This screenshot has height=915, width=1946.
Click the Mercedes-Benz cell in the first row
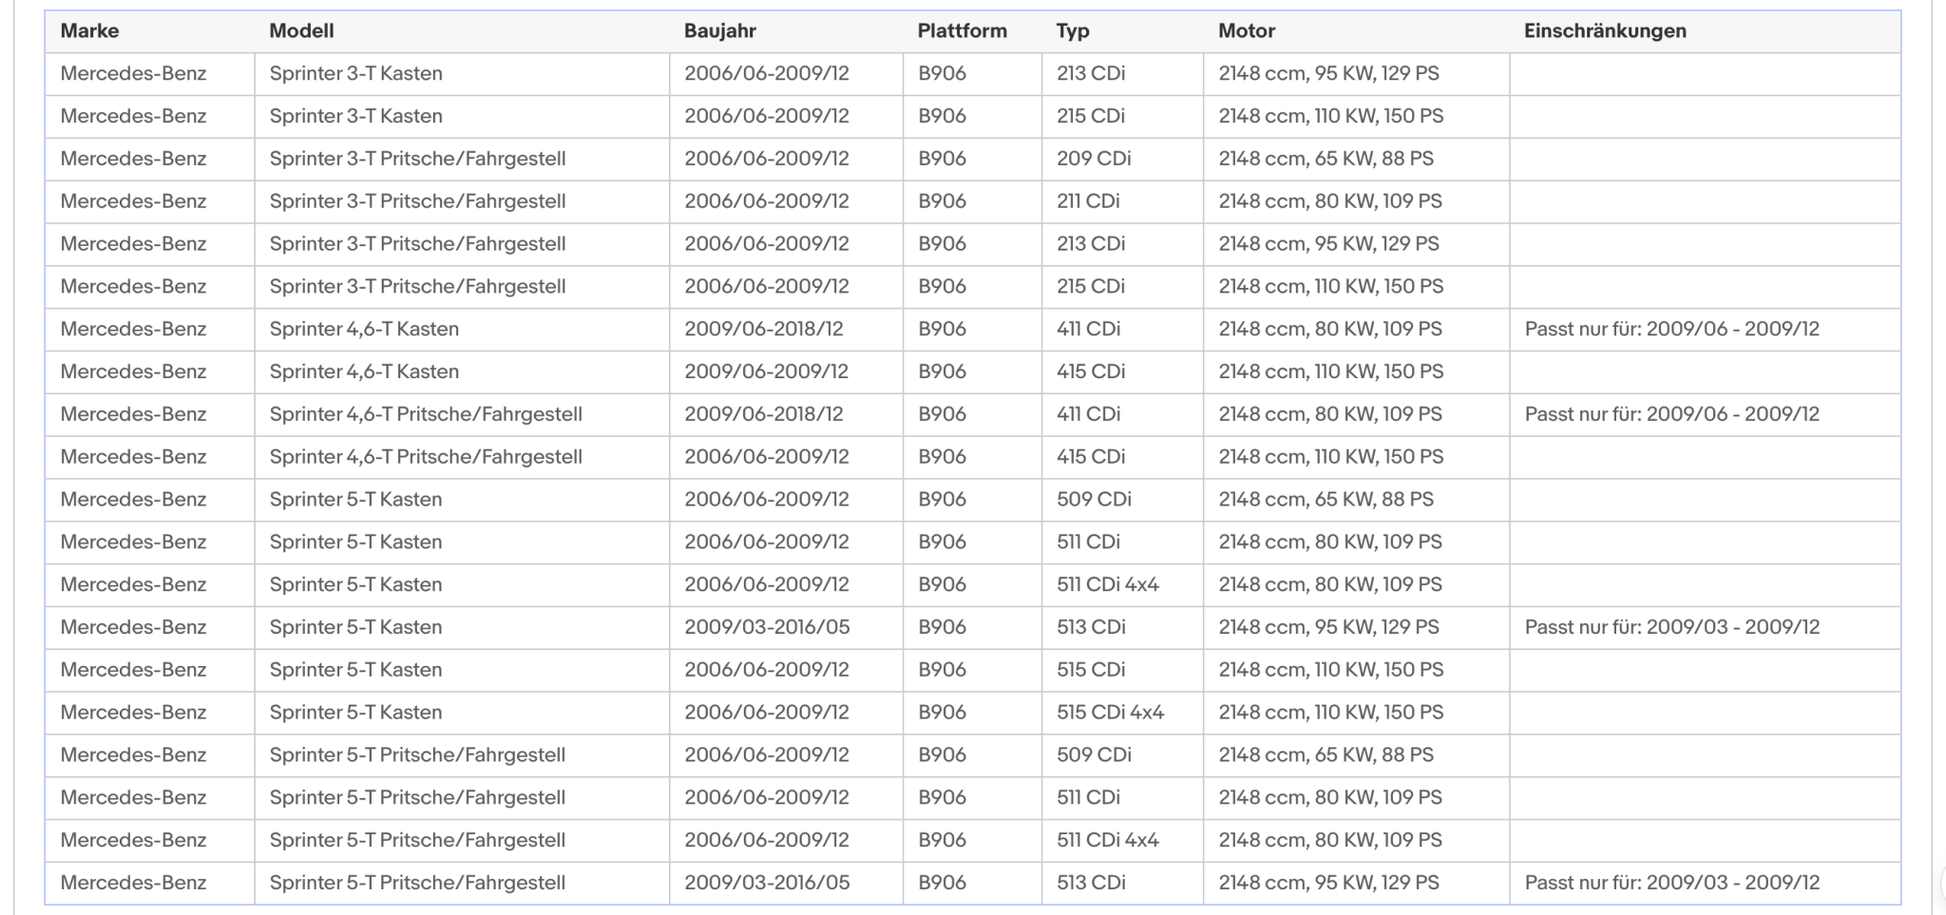(x=133, y=74)
